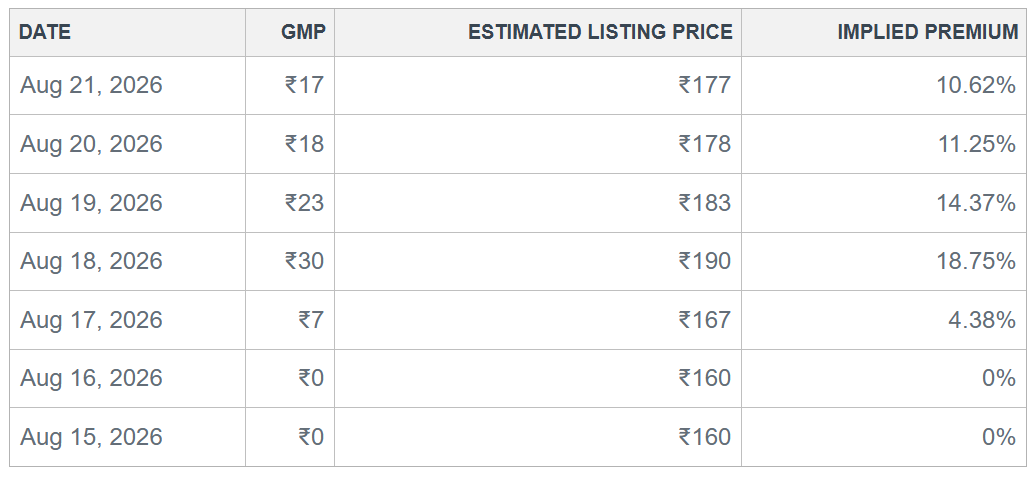This screenshot has width=1030, height=477.
Task: Click the IMPLIED PREMIUM column header
Action: pyautogui.click(x=928, y=32)
